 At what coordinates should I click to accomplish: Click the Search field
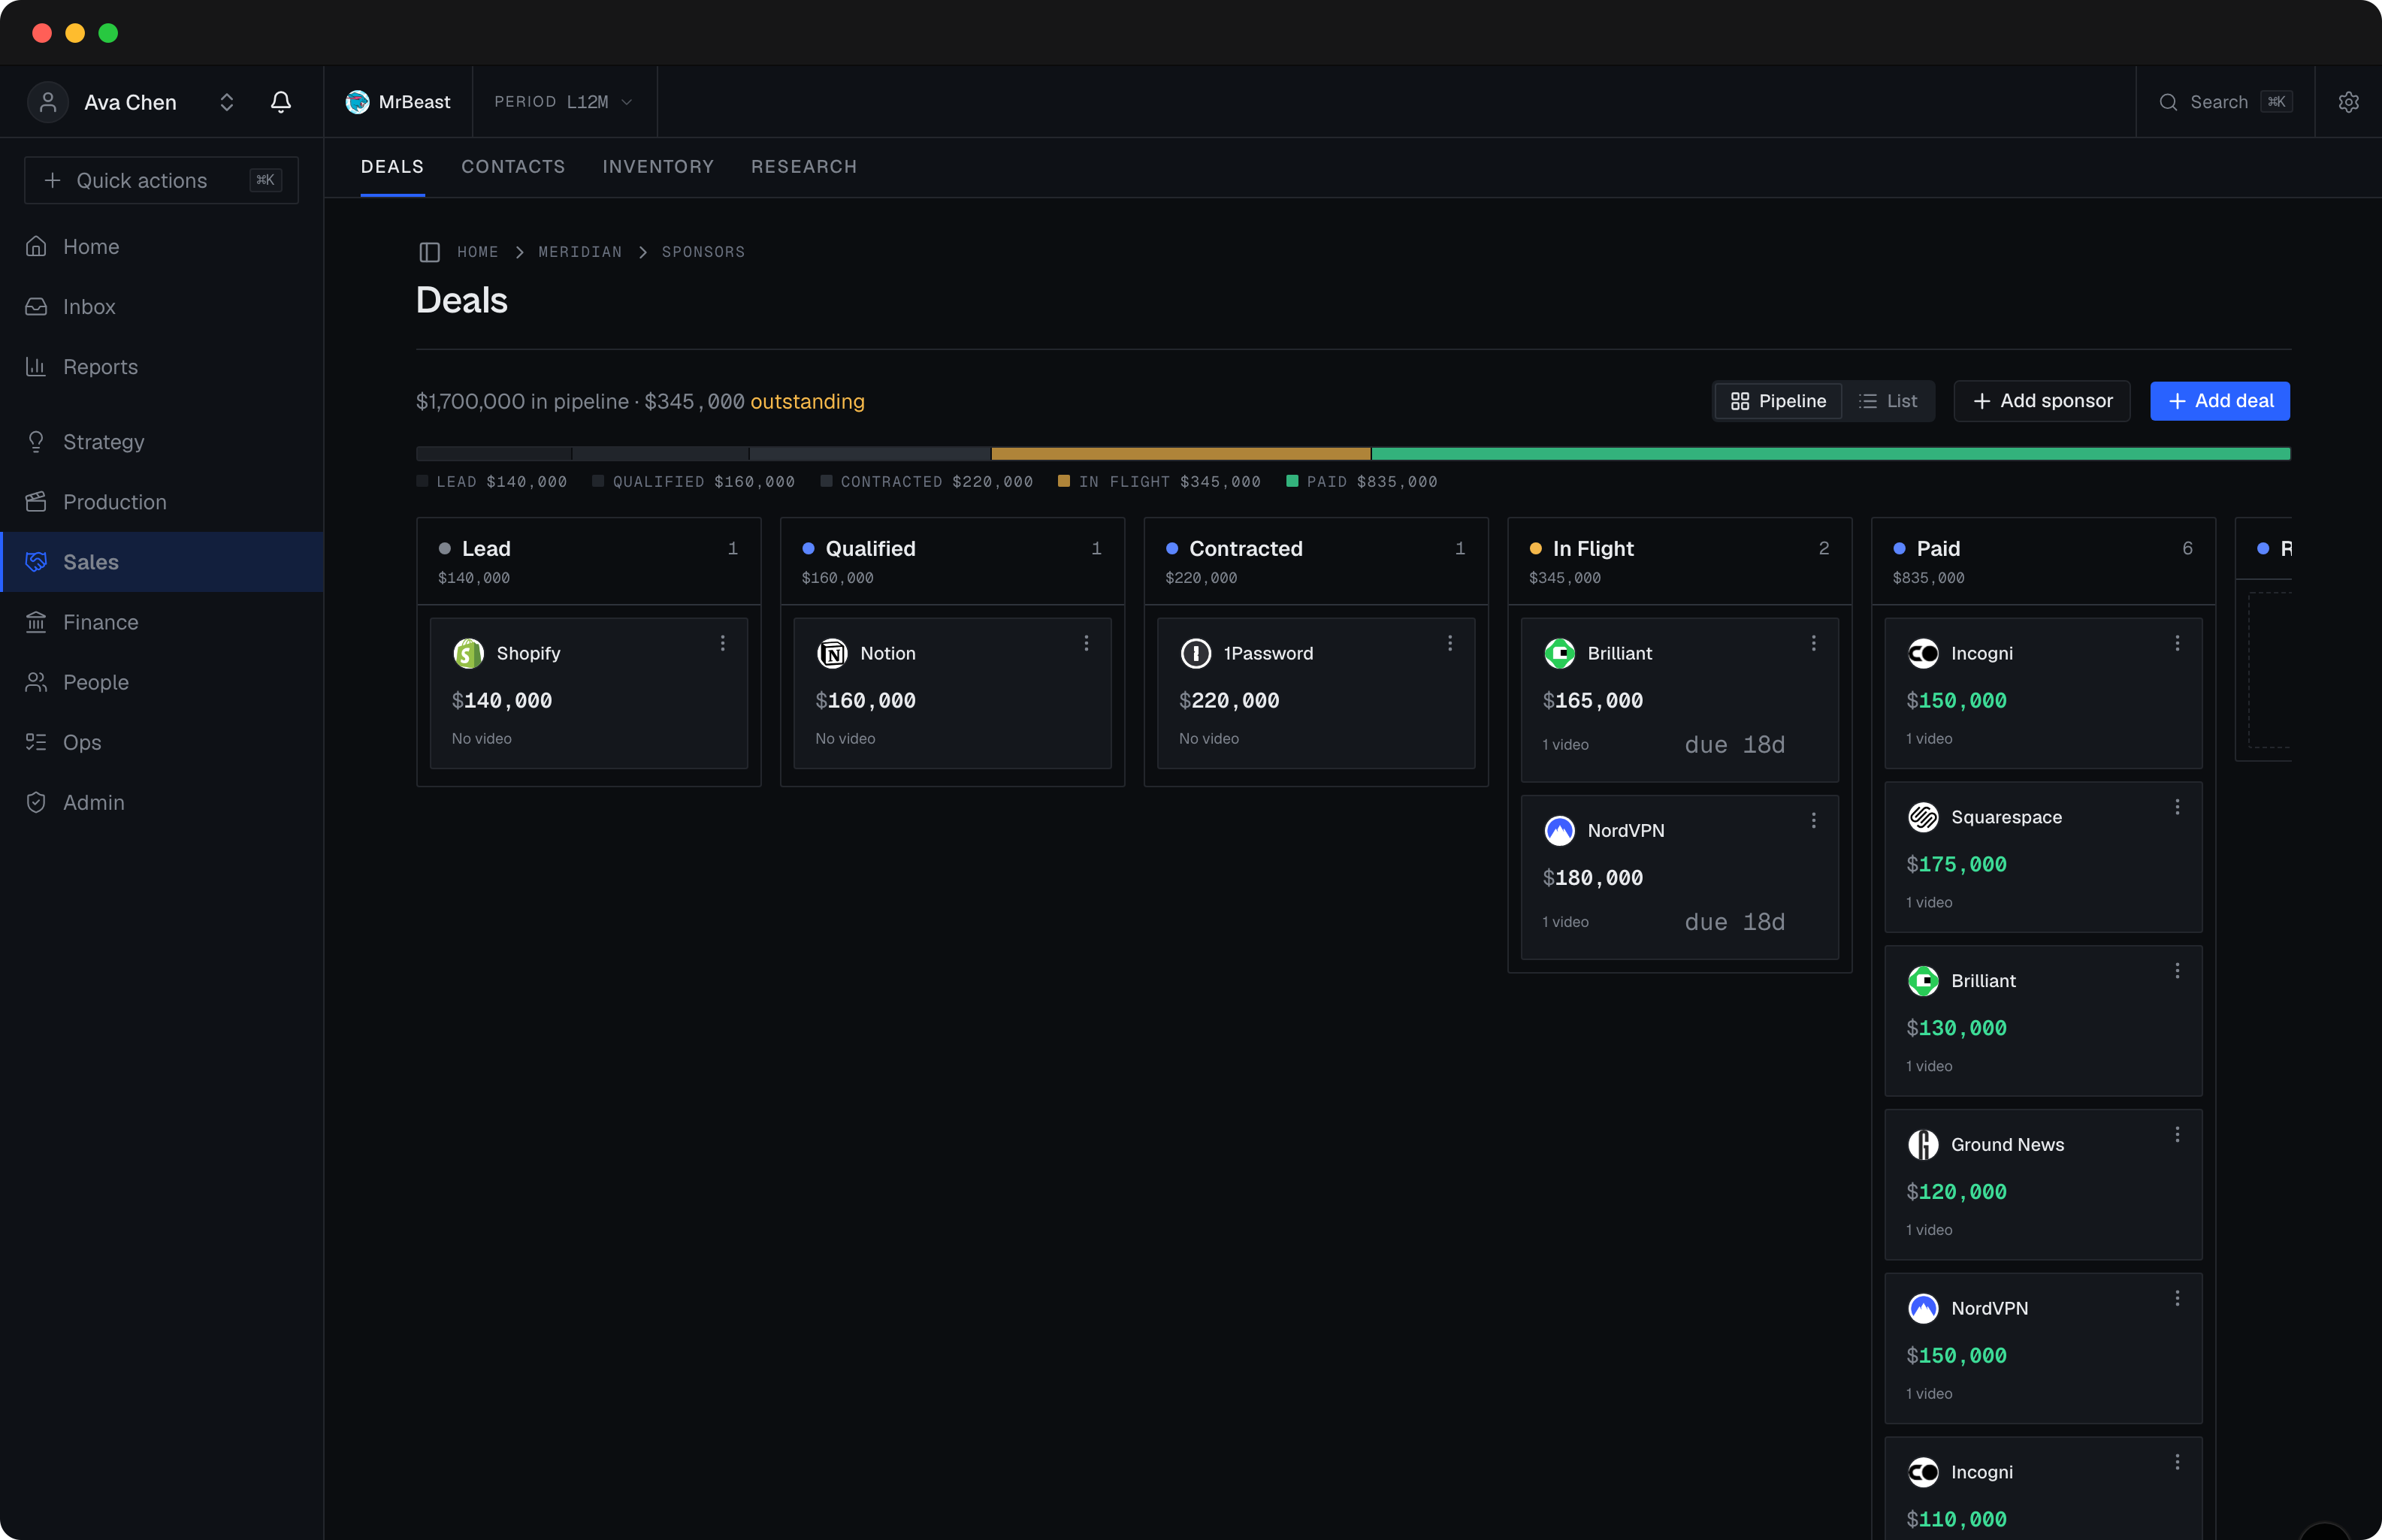2225,102
